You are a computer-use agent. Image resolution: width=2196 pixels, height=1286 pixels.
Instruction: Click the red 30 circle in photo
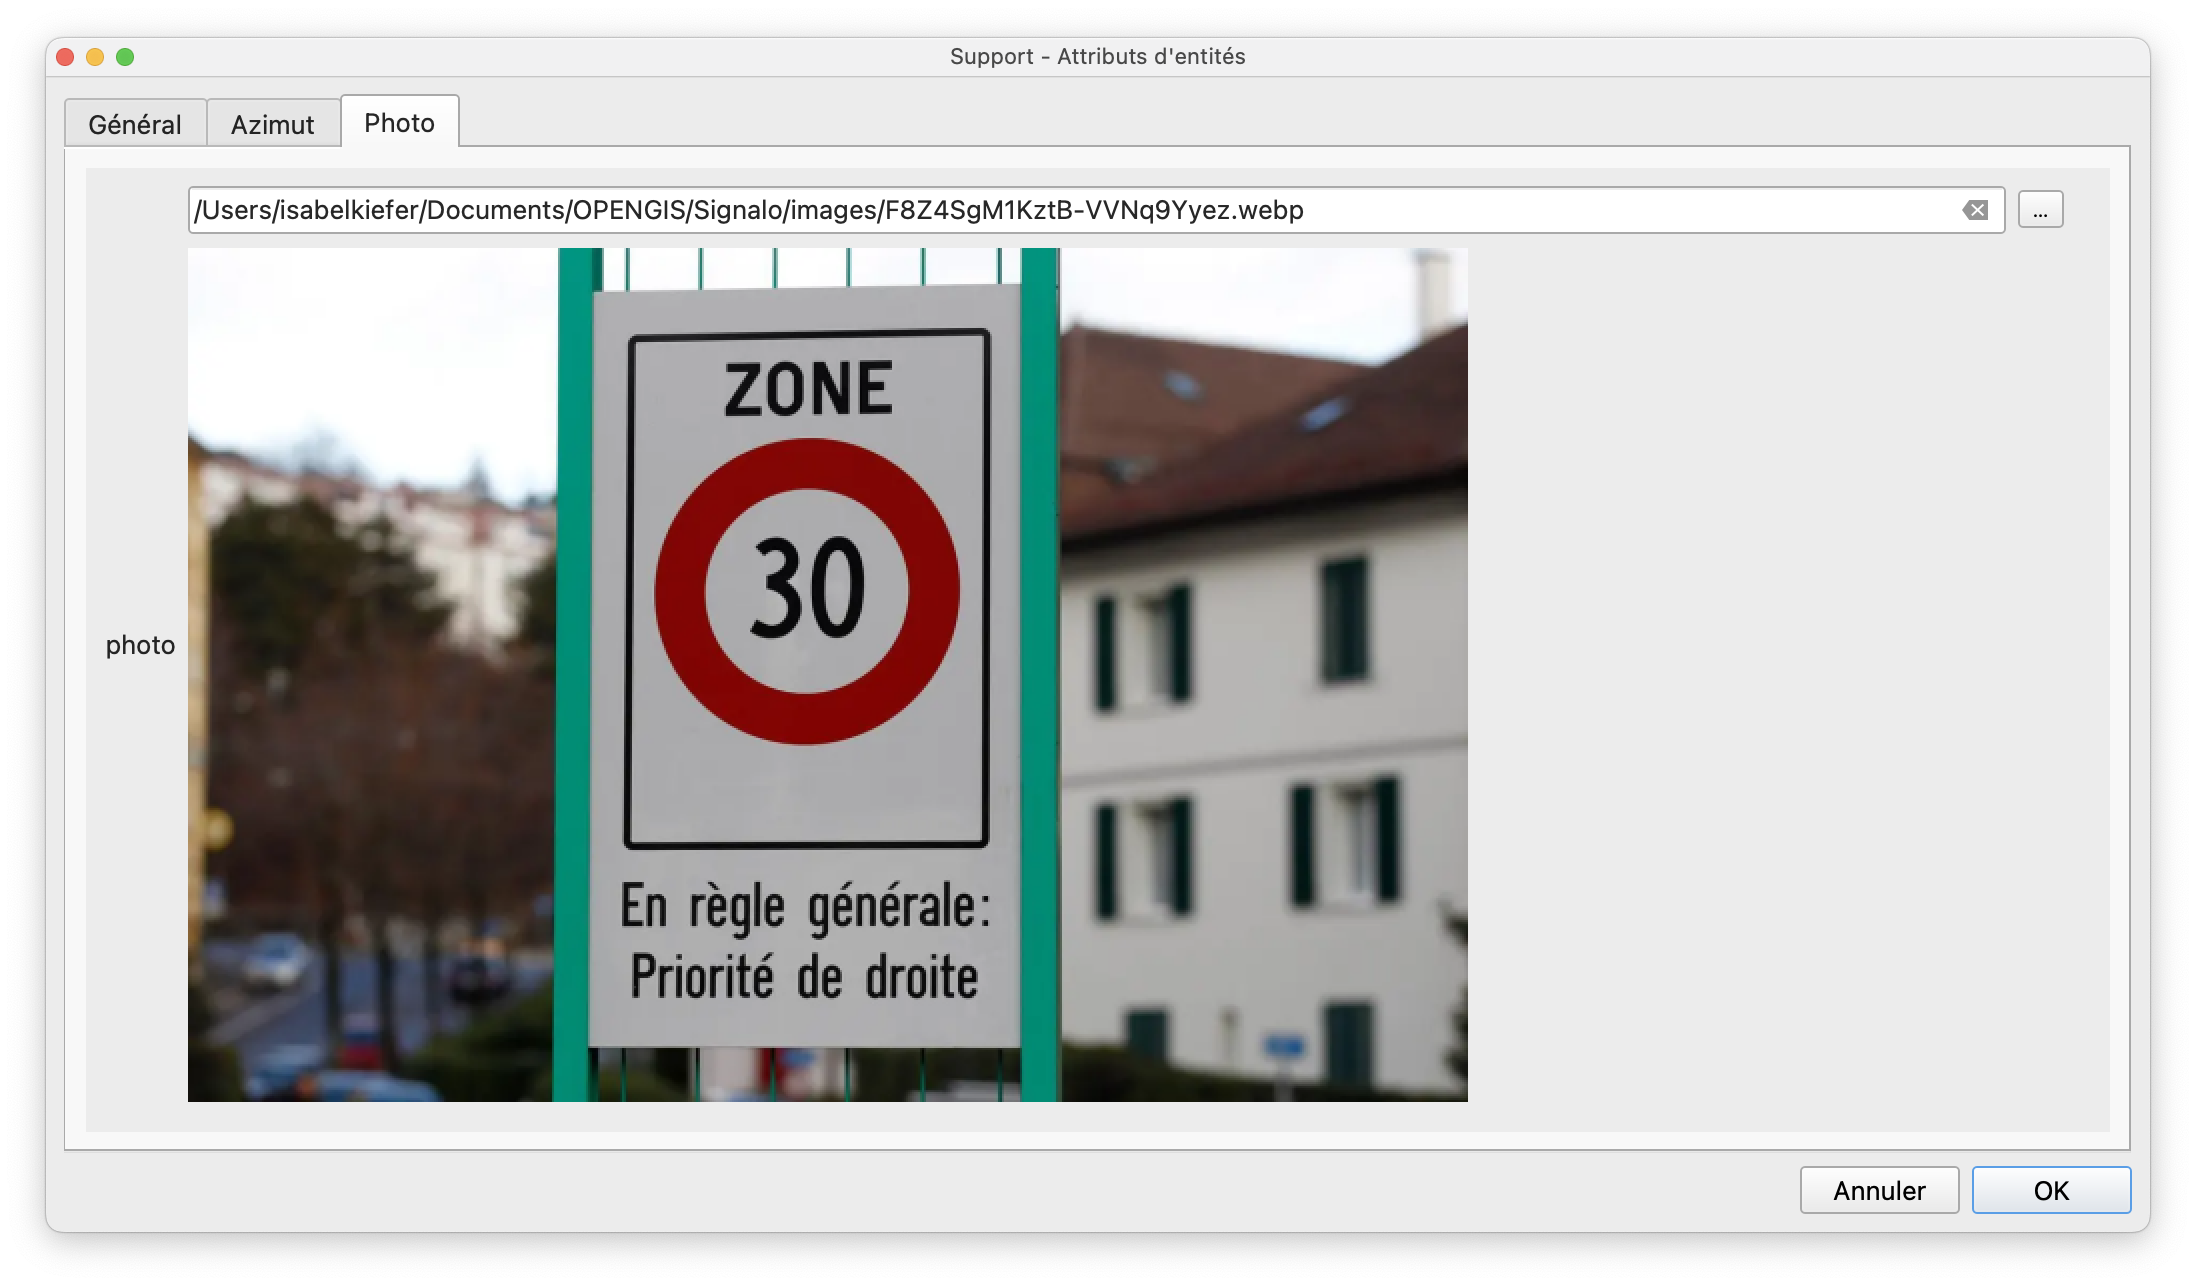click(807, 590)
